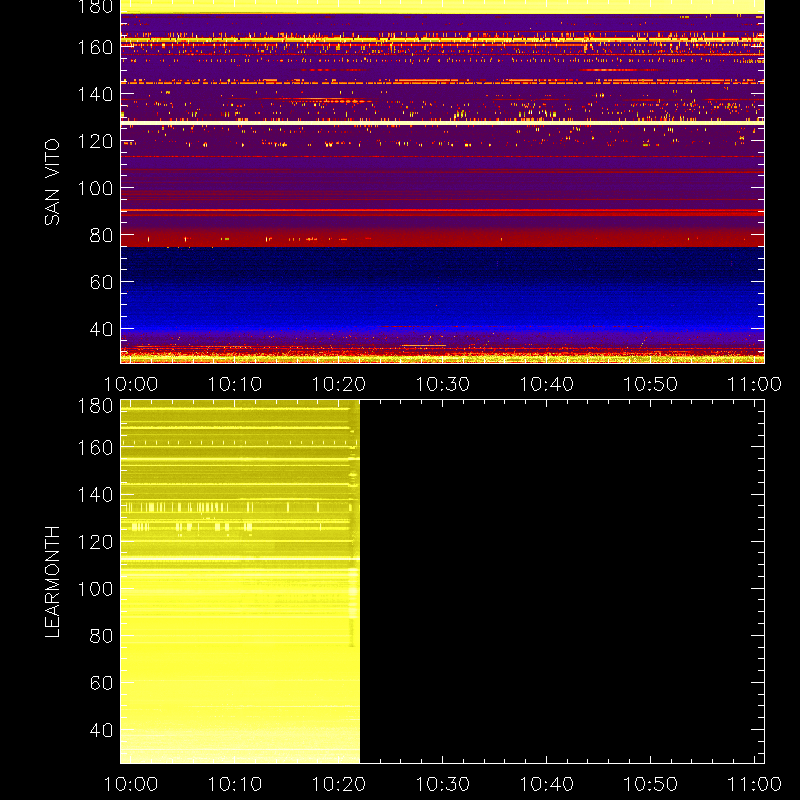
Task: Click the 10:00 time label under Learmonth plot
Action: pos(131,784)
